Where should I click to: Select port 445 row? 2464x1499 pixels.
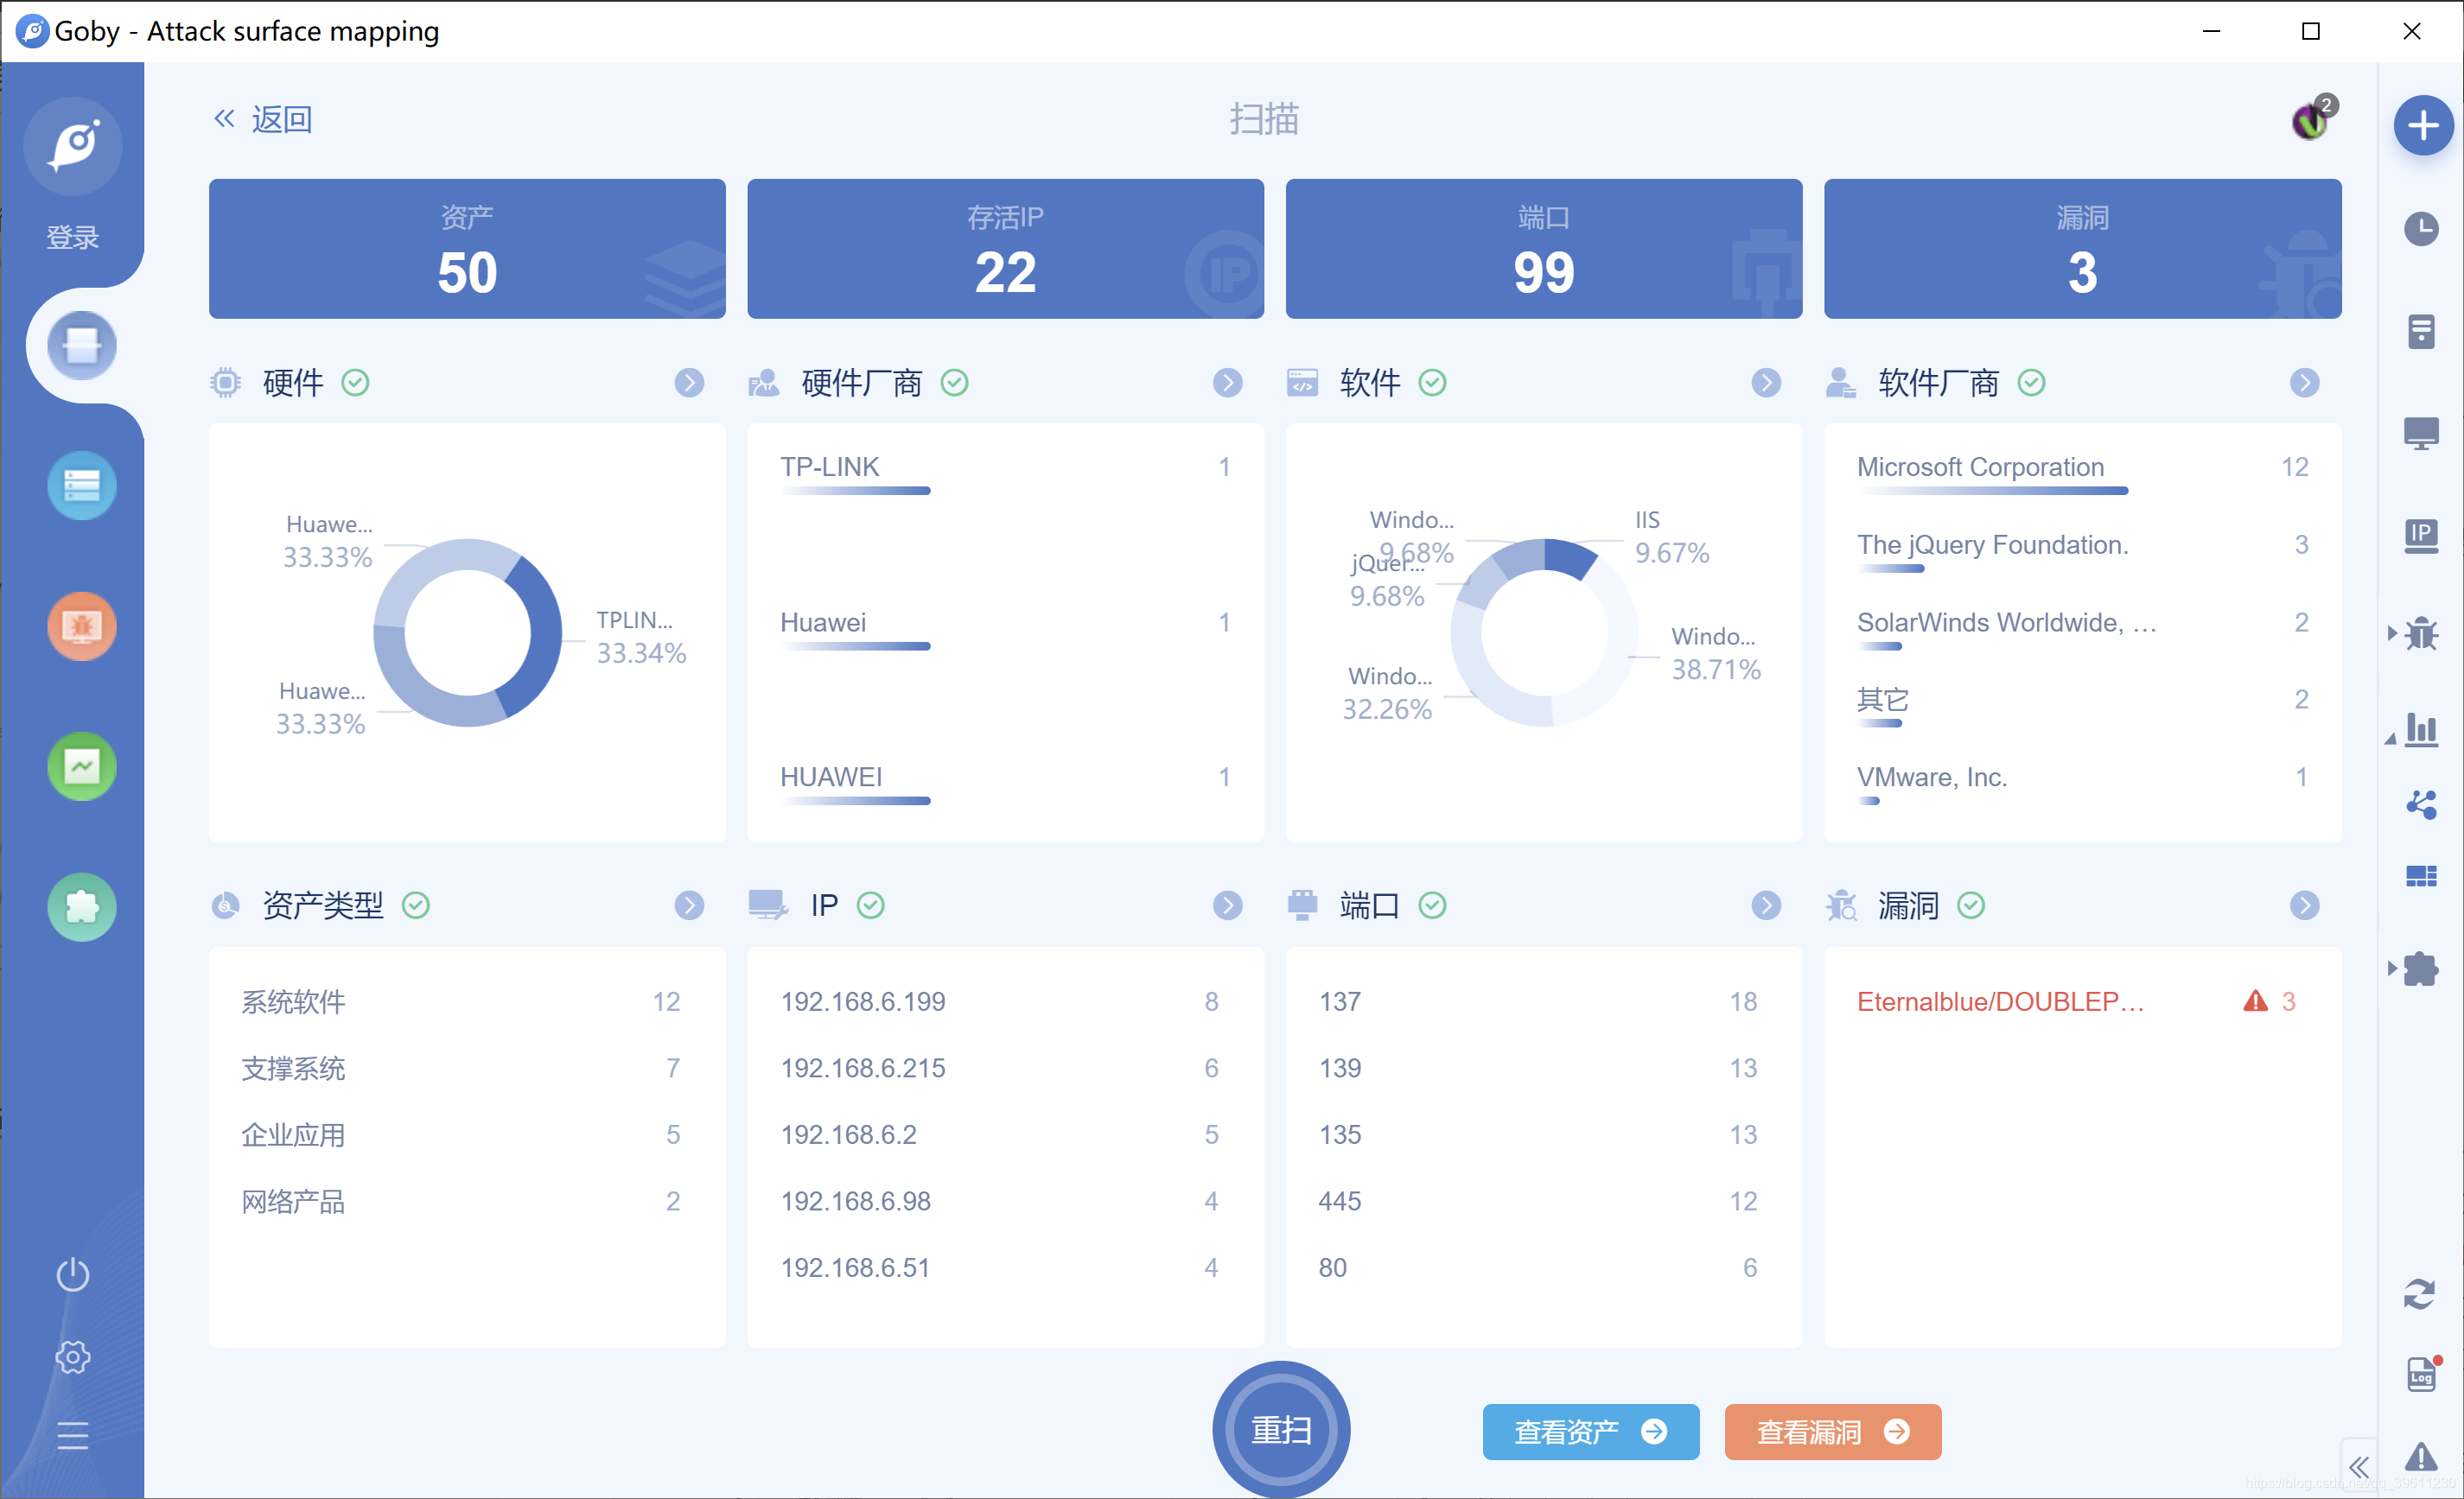1538,1201
